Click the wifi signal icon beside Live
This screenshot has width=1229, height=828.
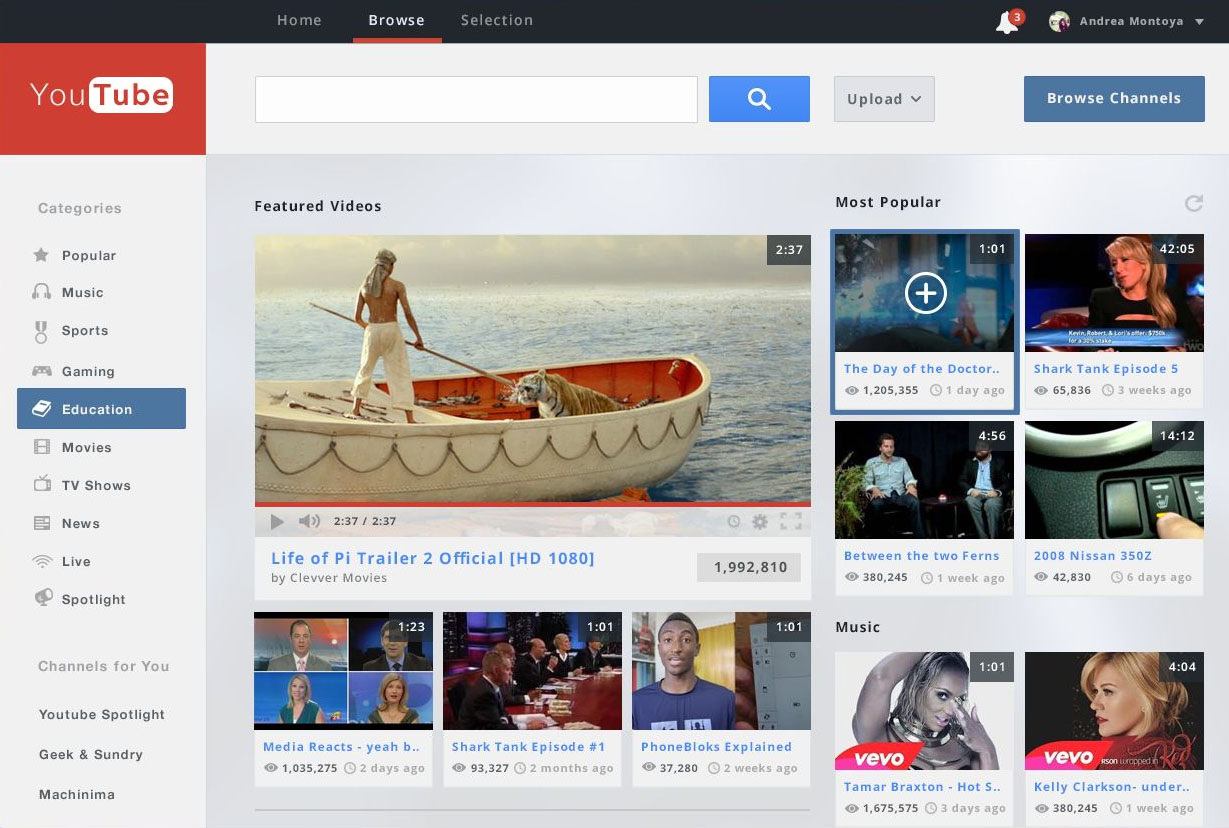point(42,561)
